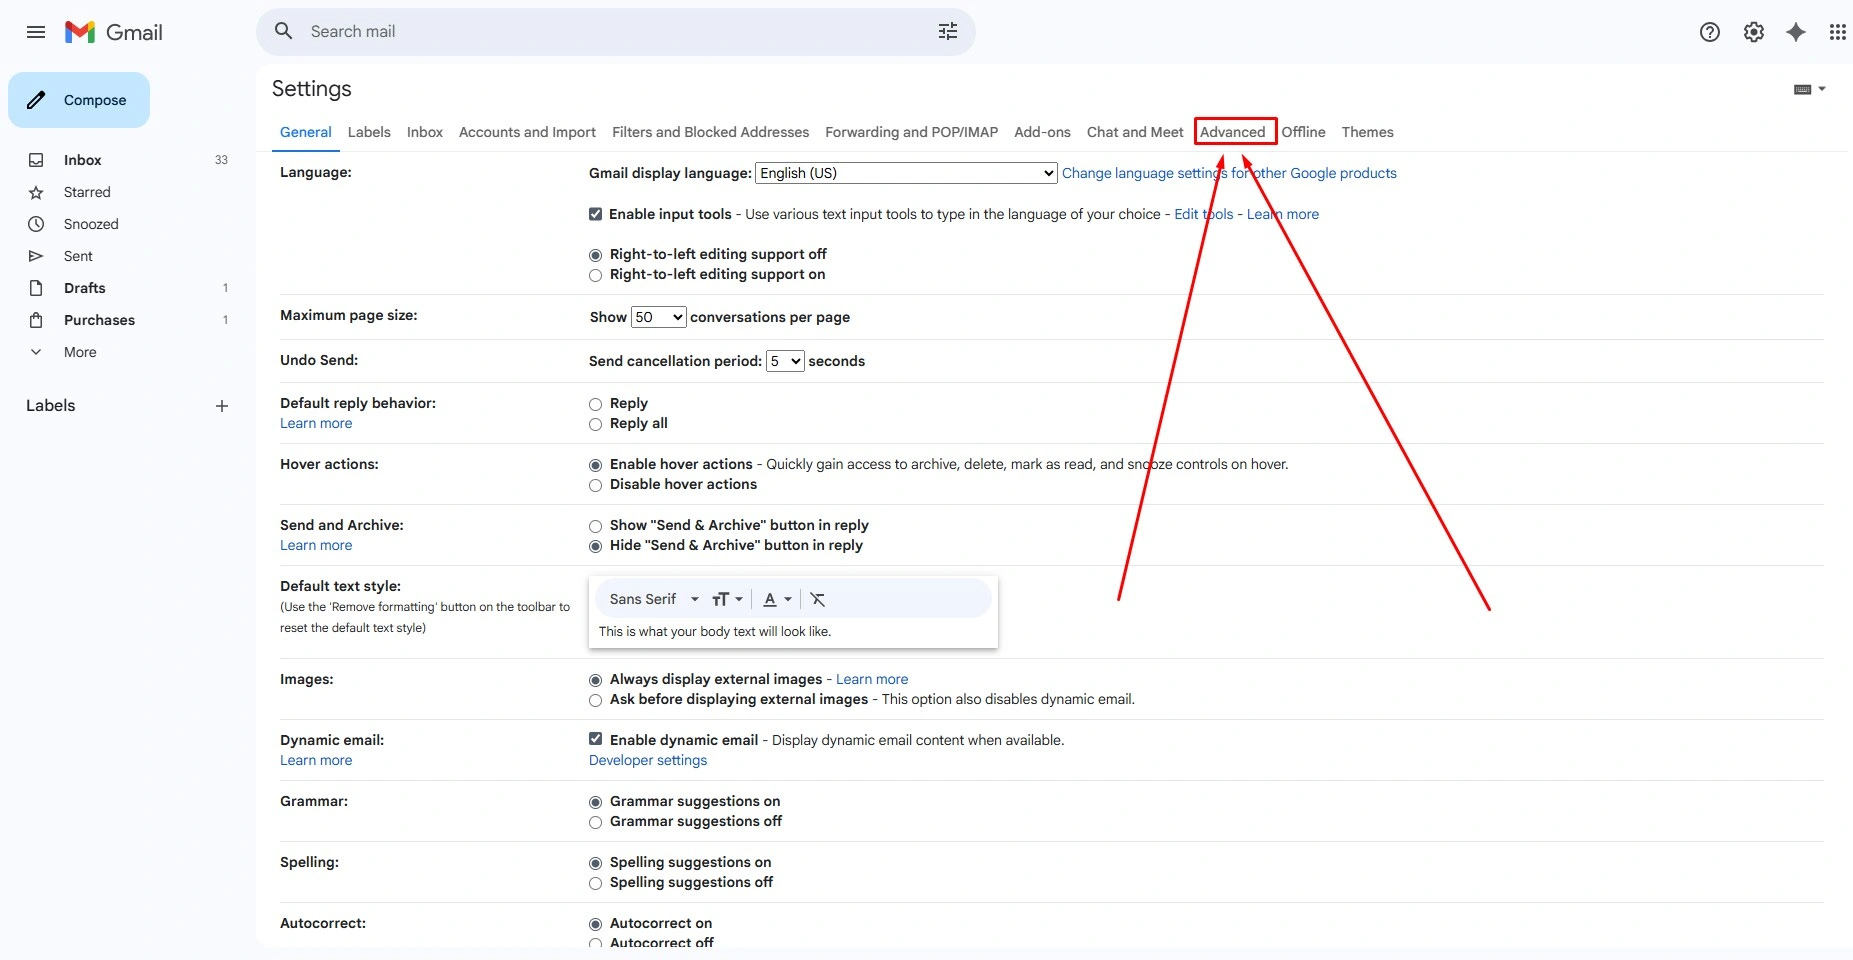This screenshot has width=1853, height=960.
Task: Open the Offline tab
Action: click(x=1303, y=132)
